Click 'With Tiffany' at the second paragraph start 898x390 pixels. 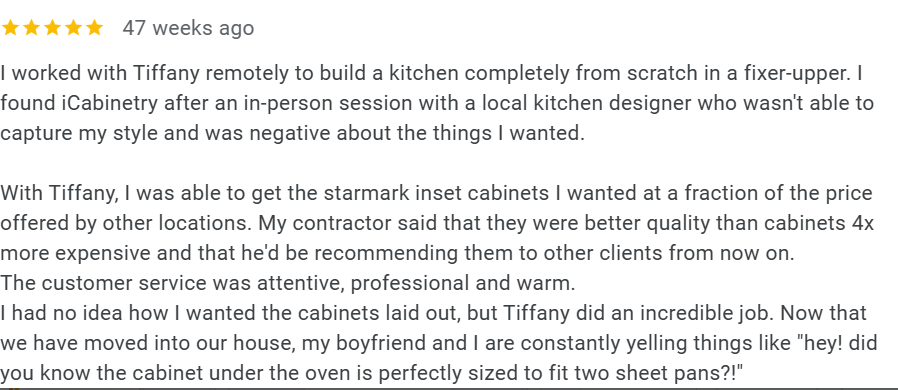tap(60, 193)
